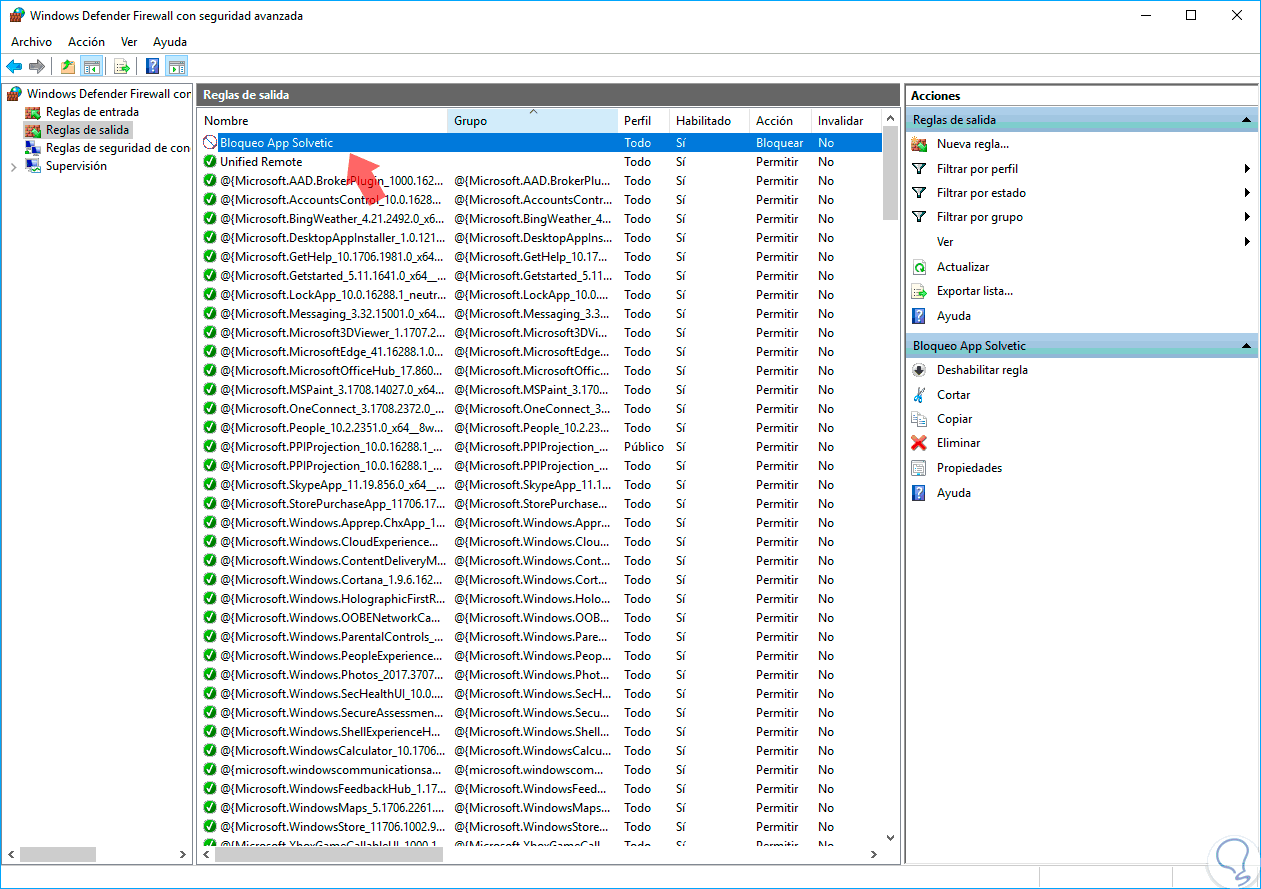
Task: Sort by the Invalidar column header
Action: pos(846,120)
